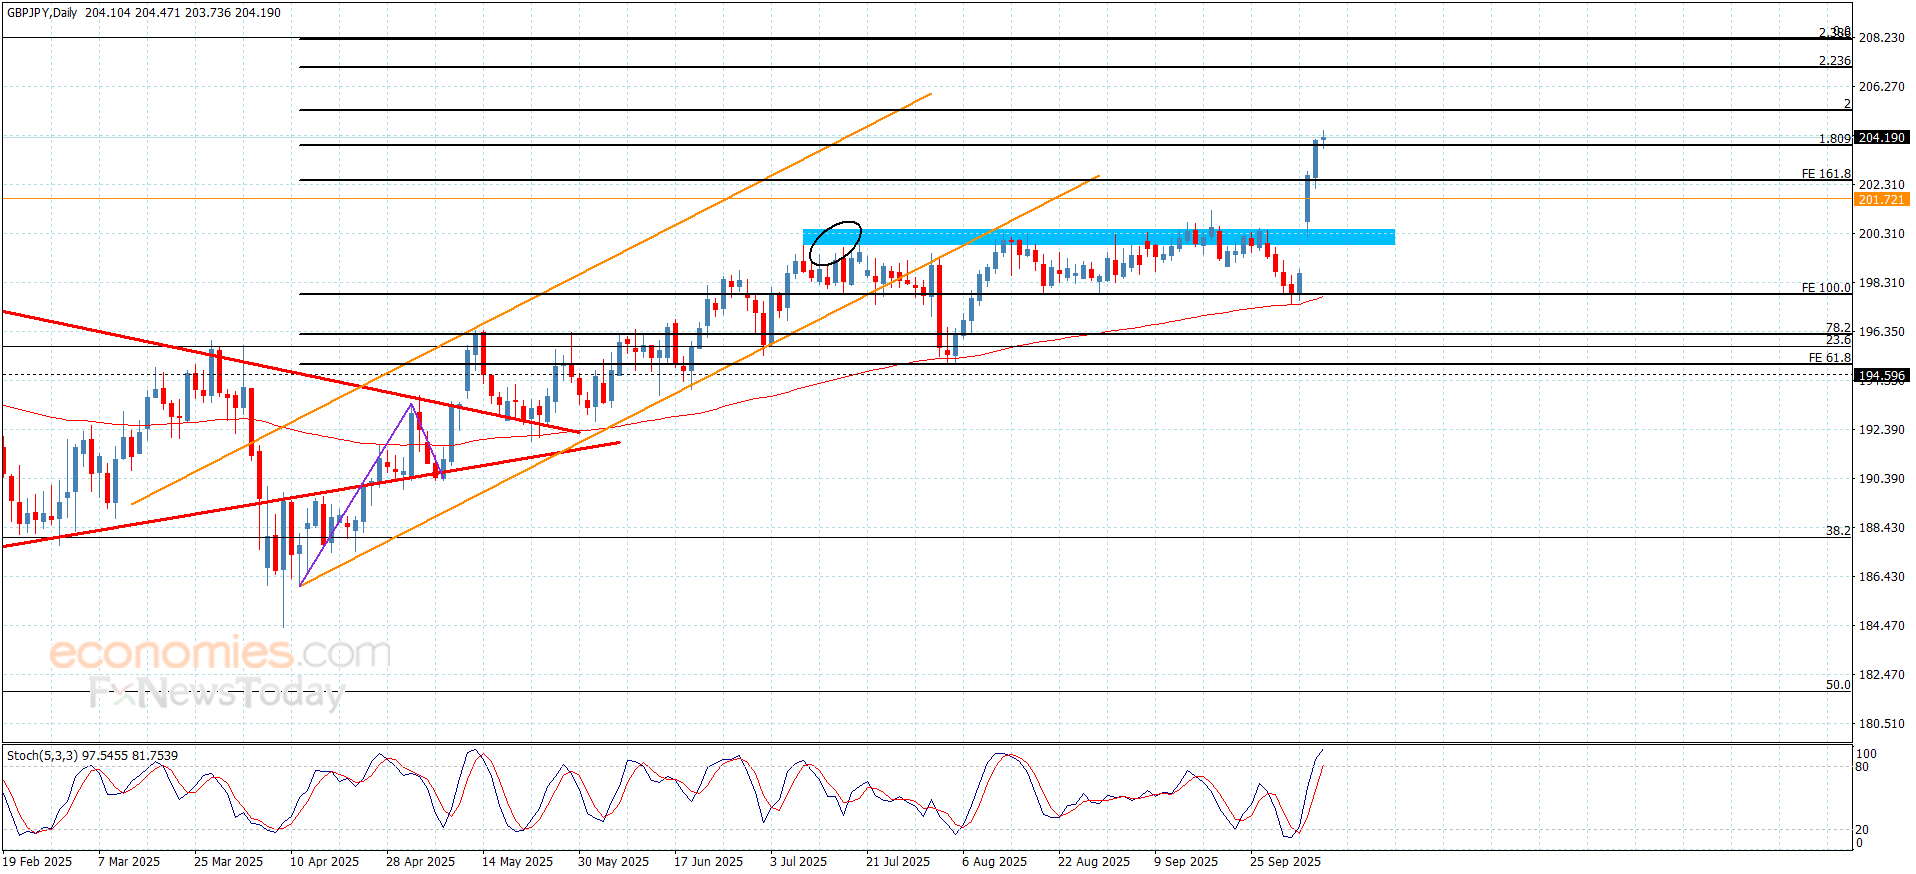Click the stochastic 100 level label
Screen dimensions: 1916x874
click(1866, 754)
